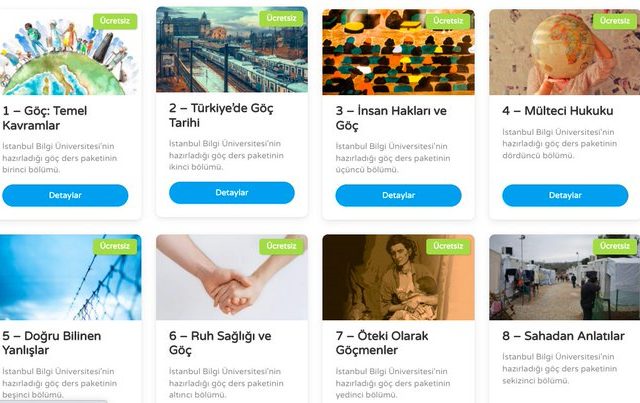Open Detaylar for İnsan Hakları ve Göç
The width and height of the screenshot is (640, 403).
pos(398,195)
